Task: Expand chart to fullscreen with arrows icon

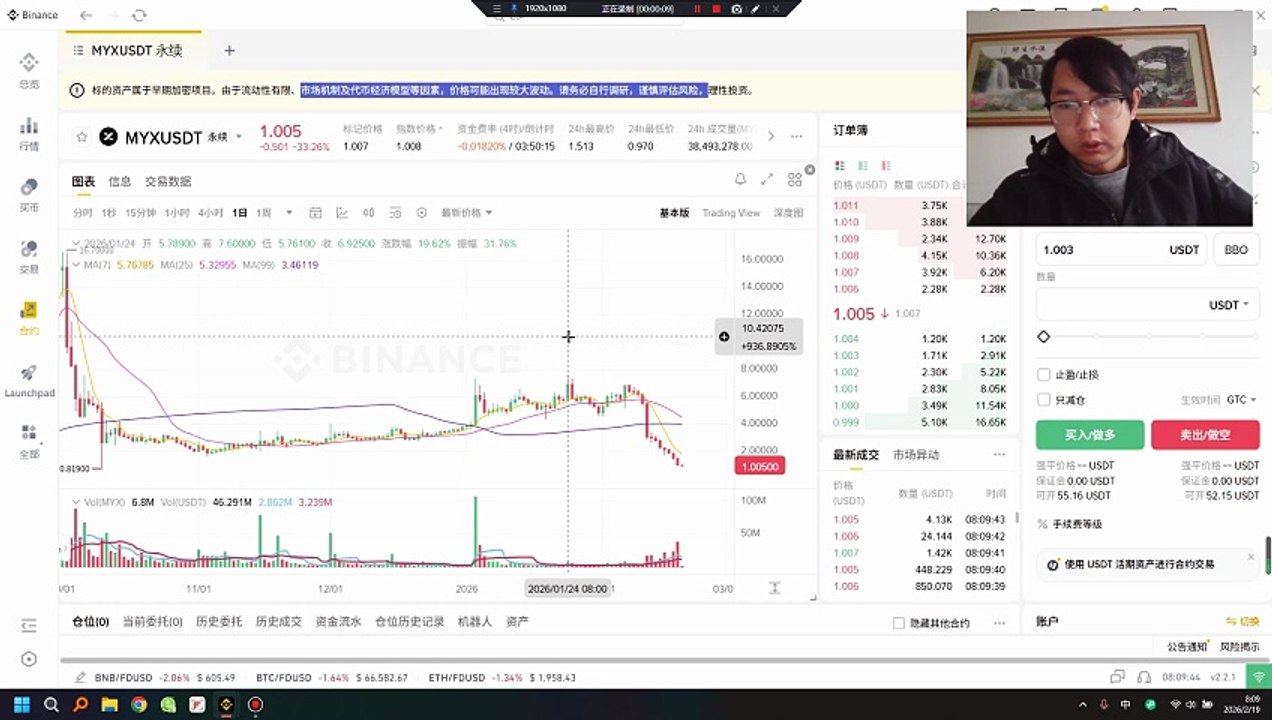Action: coord(767,179)
